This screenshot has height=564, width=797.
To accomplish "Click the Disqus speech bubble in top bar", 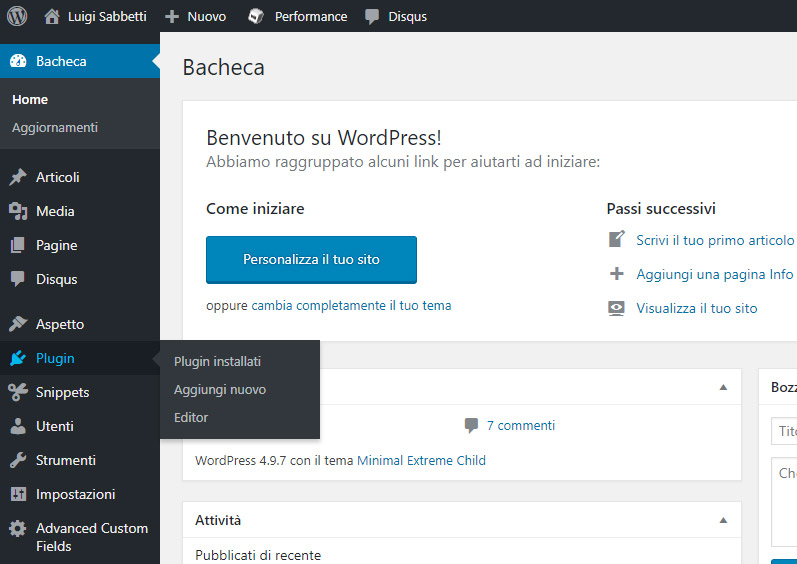I will tap(372, 16).
